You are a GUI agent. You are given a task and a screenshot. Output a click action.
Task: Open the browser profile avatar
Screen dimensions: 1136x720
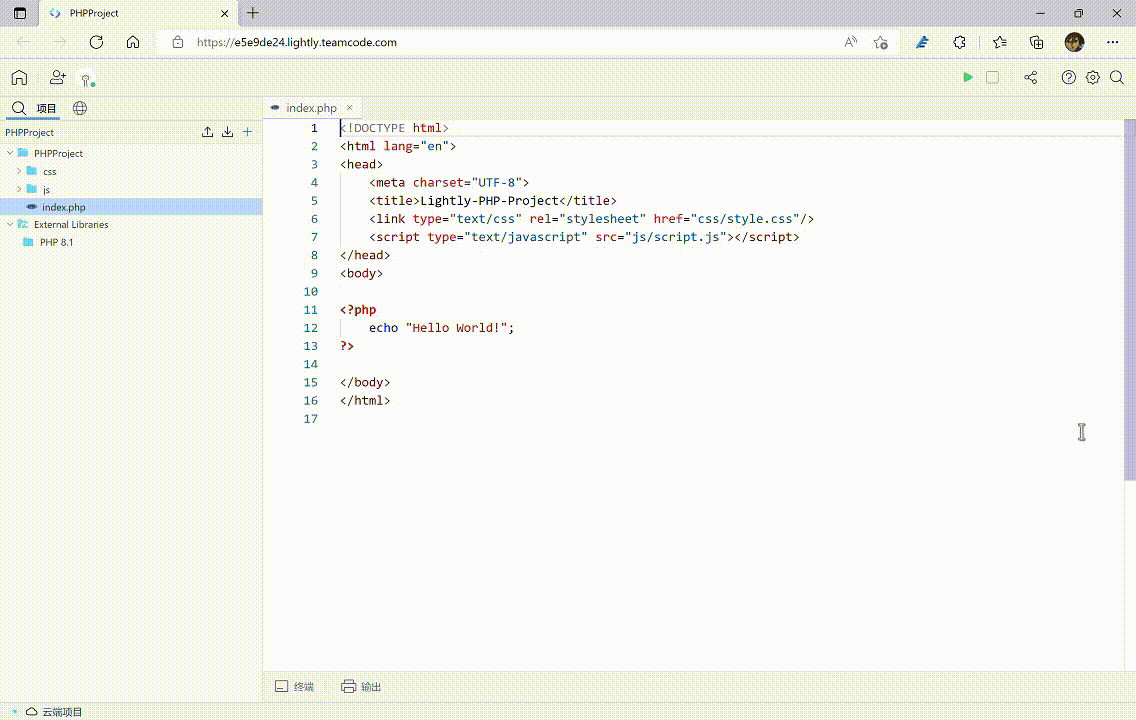click(1074, 42)
